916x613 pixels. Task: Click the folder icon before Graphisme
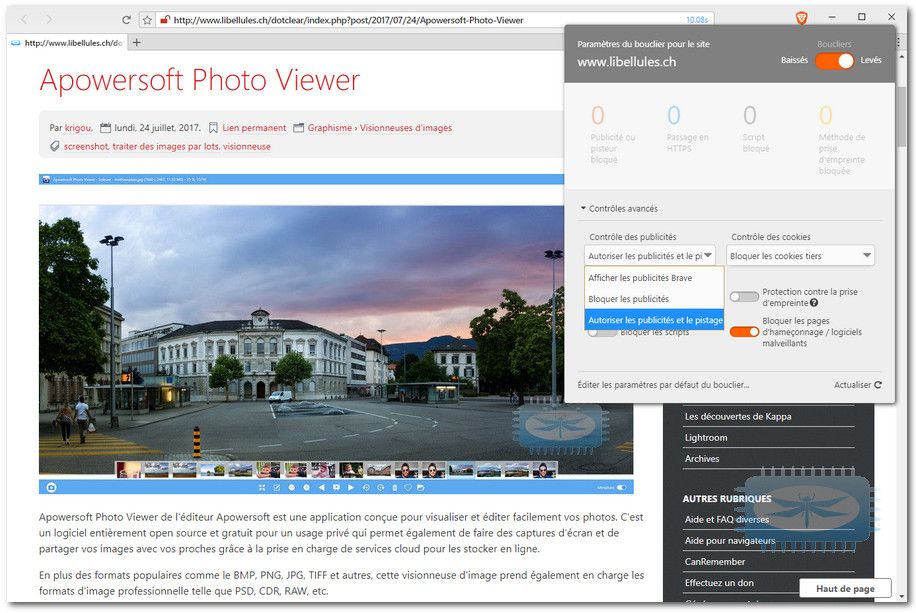coord(299,127)
